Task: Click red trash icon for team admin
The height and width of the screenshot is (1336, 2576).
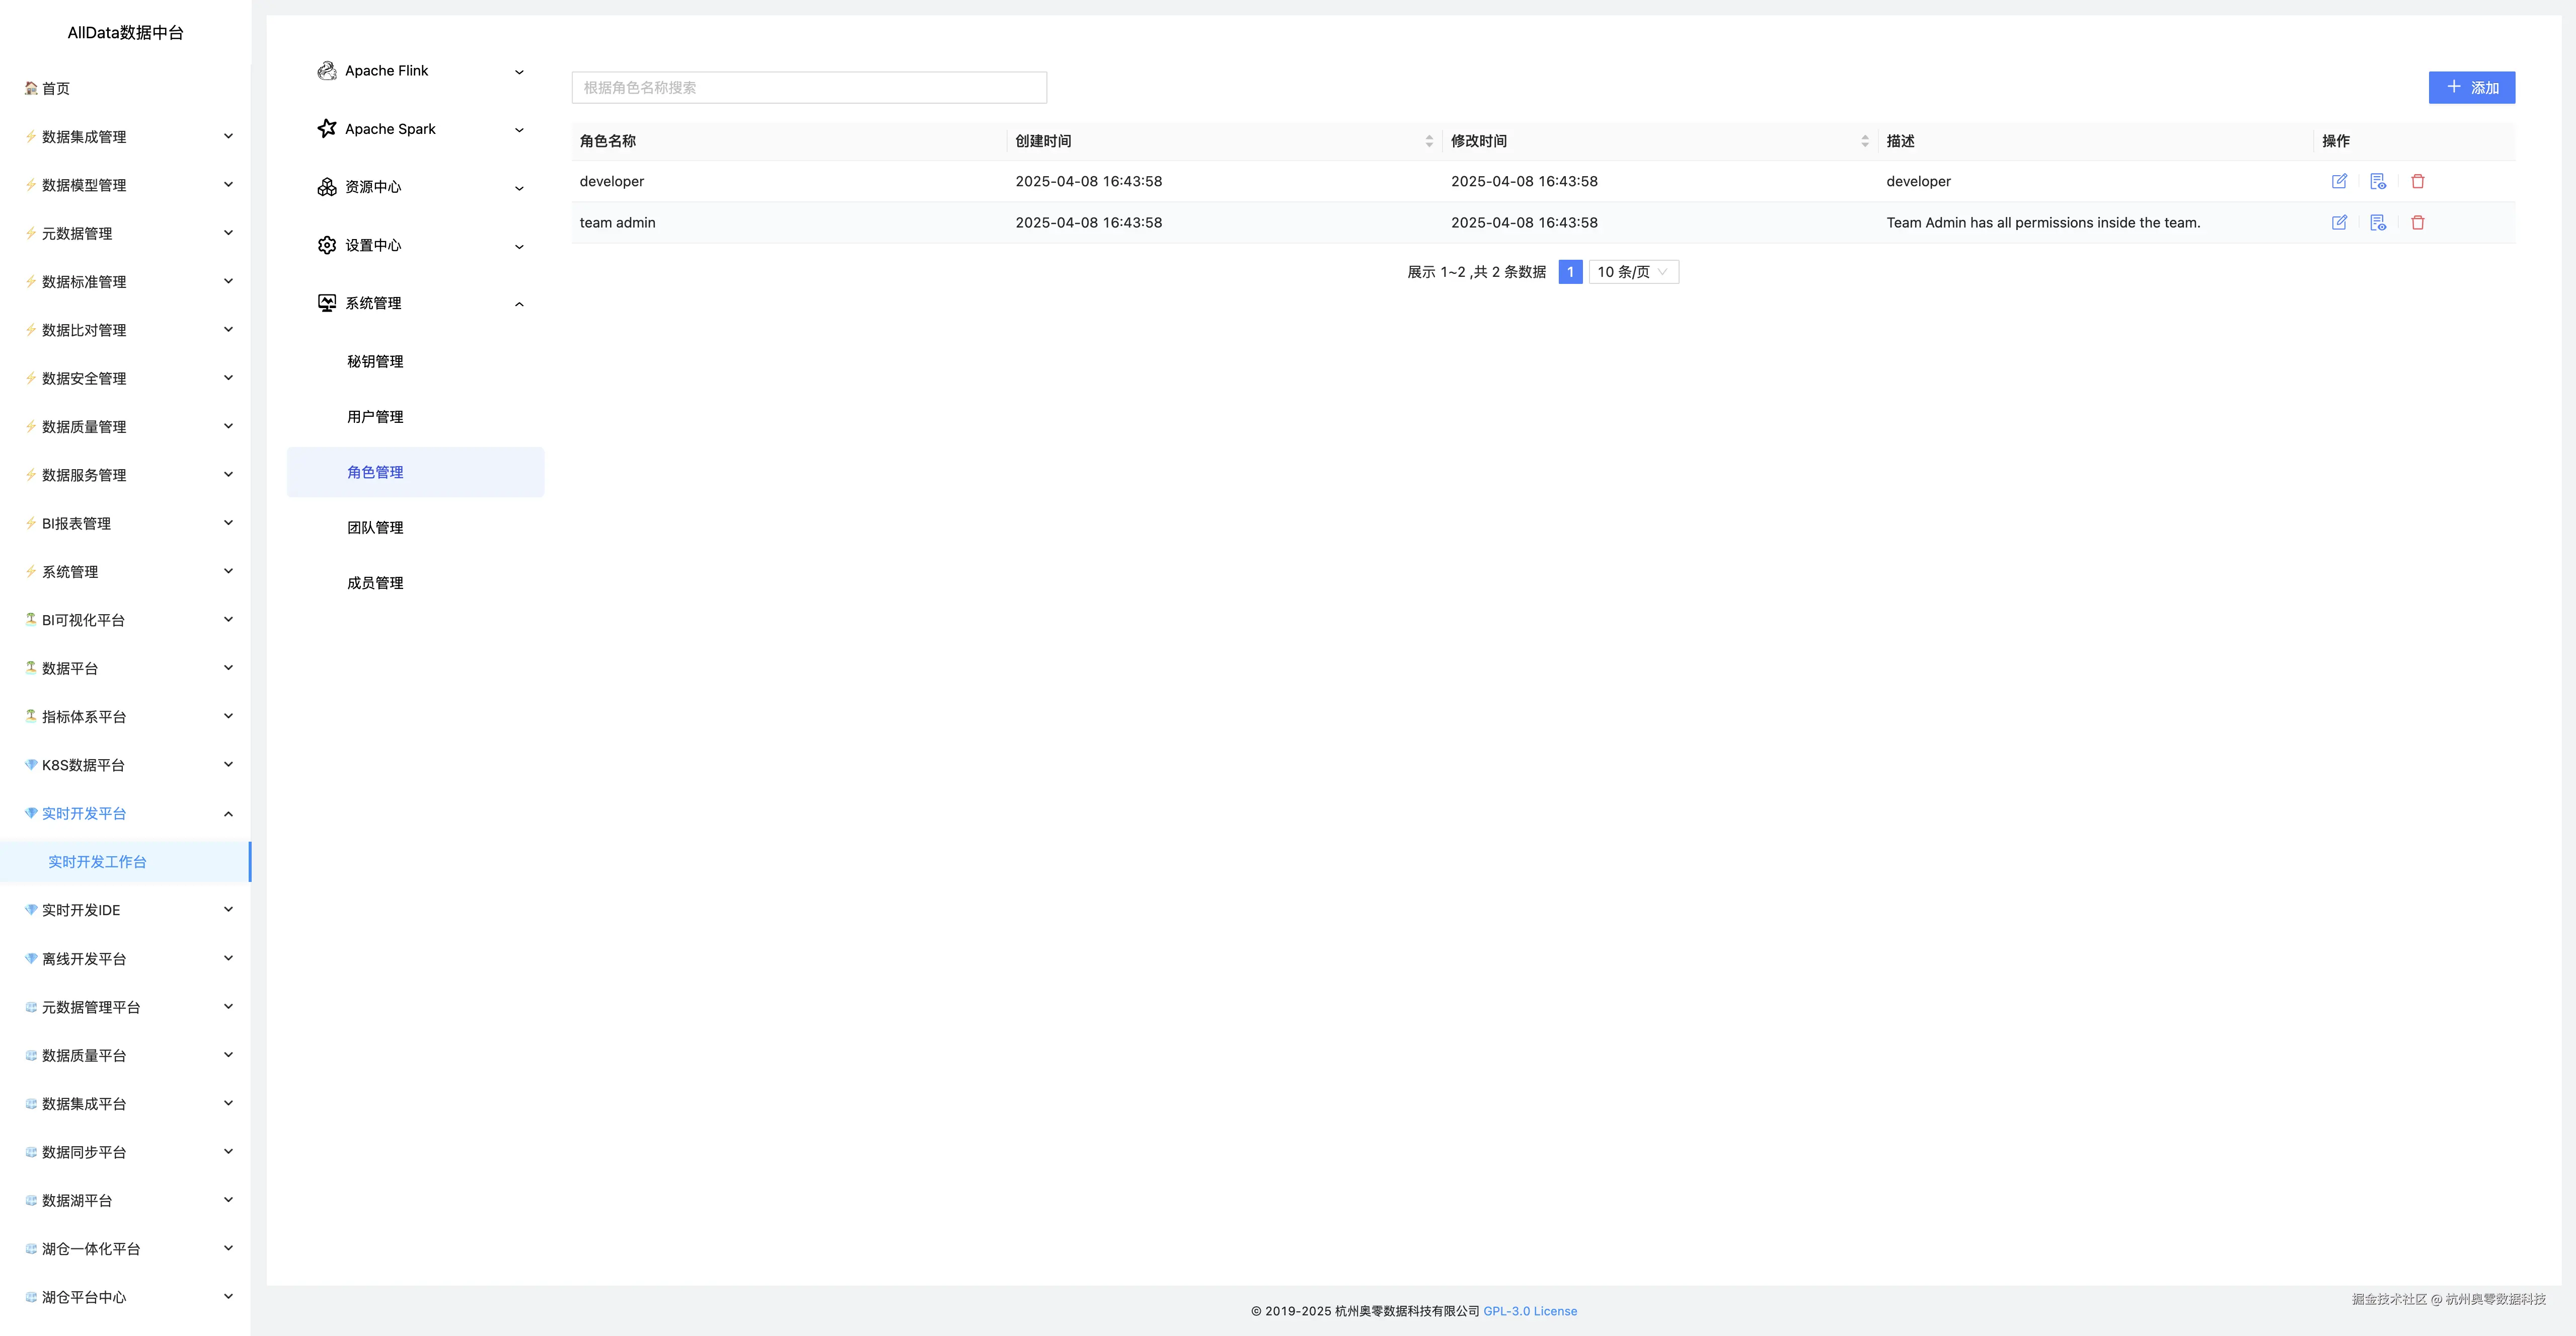Action: pyautogui.click(x=2418, y=222)
